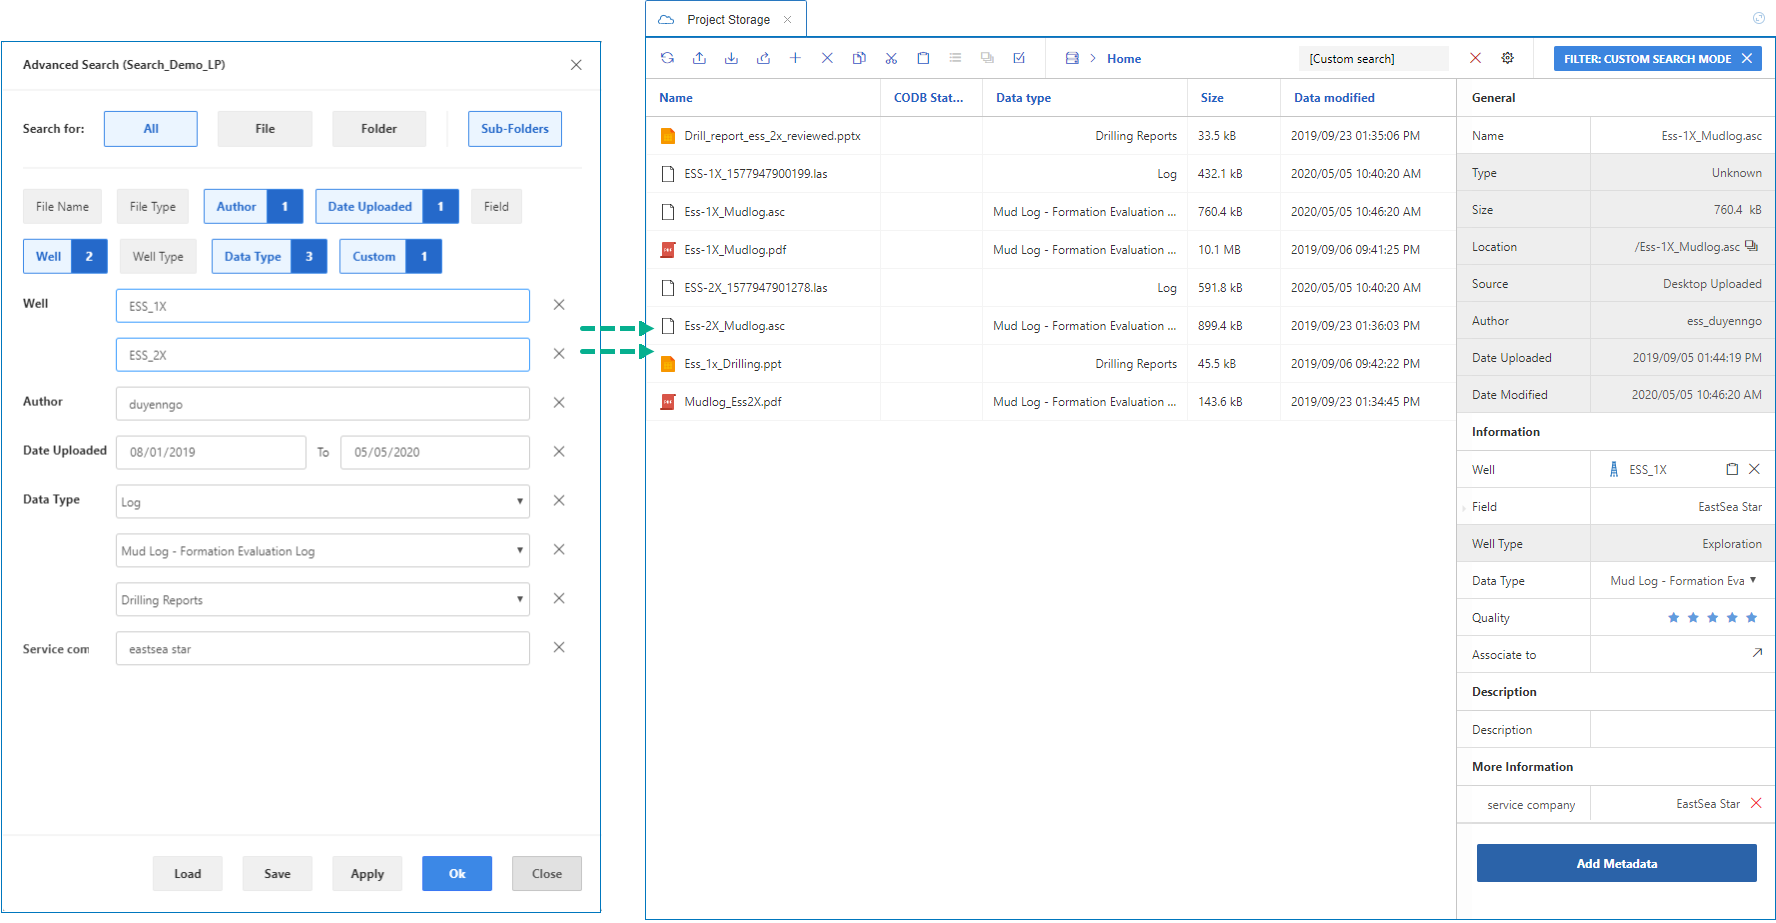Screen dimensions: 1776x923
Task: Remove the Drilling Reports data type criterion
Action: coord(559,599)
